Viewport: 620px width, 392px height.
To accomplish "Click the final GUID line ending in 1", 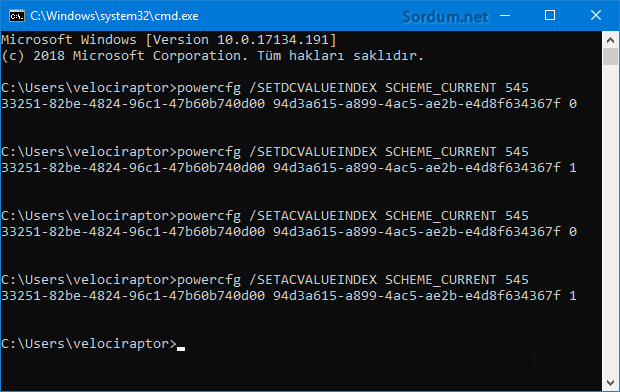I will tap(289, 296).
